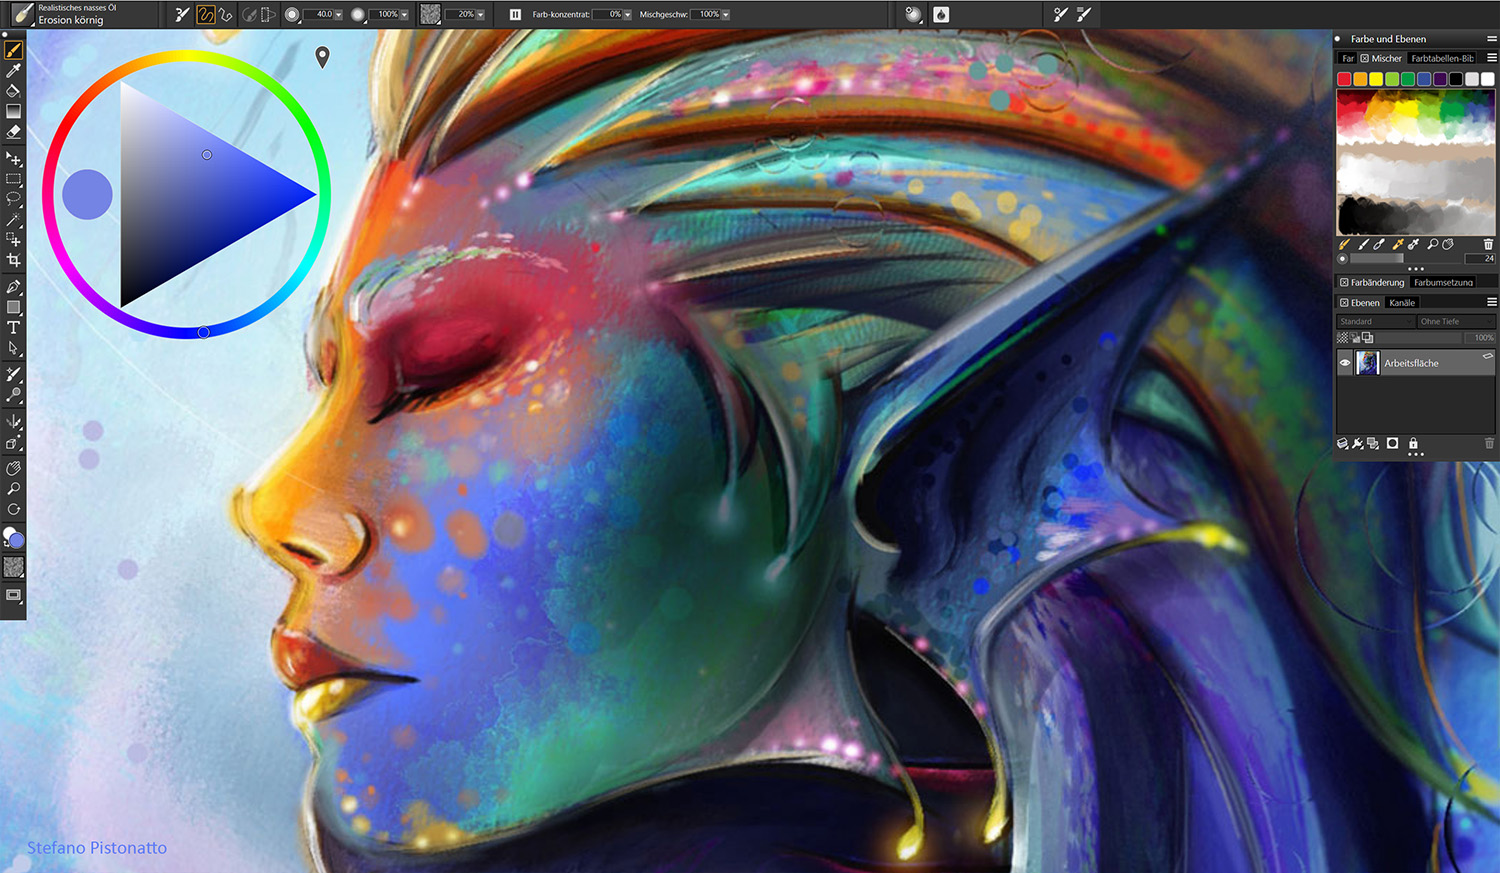The height and width of the screenshot is (873, 1500).
Task: Choose the Text tool
Action: [x=13, y=328]
